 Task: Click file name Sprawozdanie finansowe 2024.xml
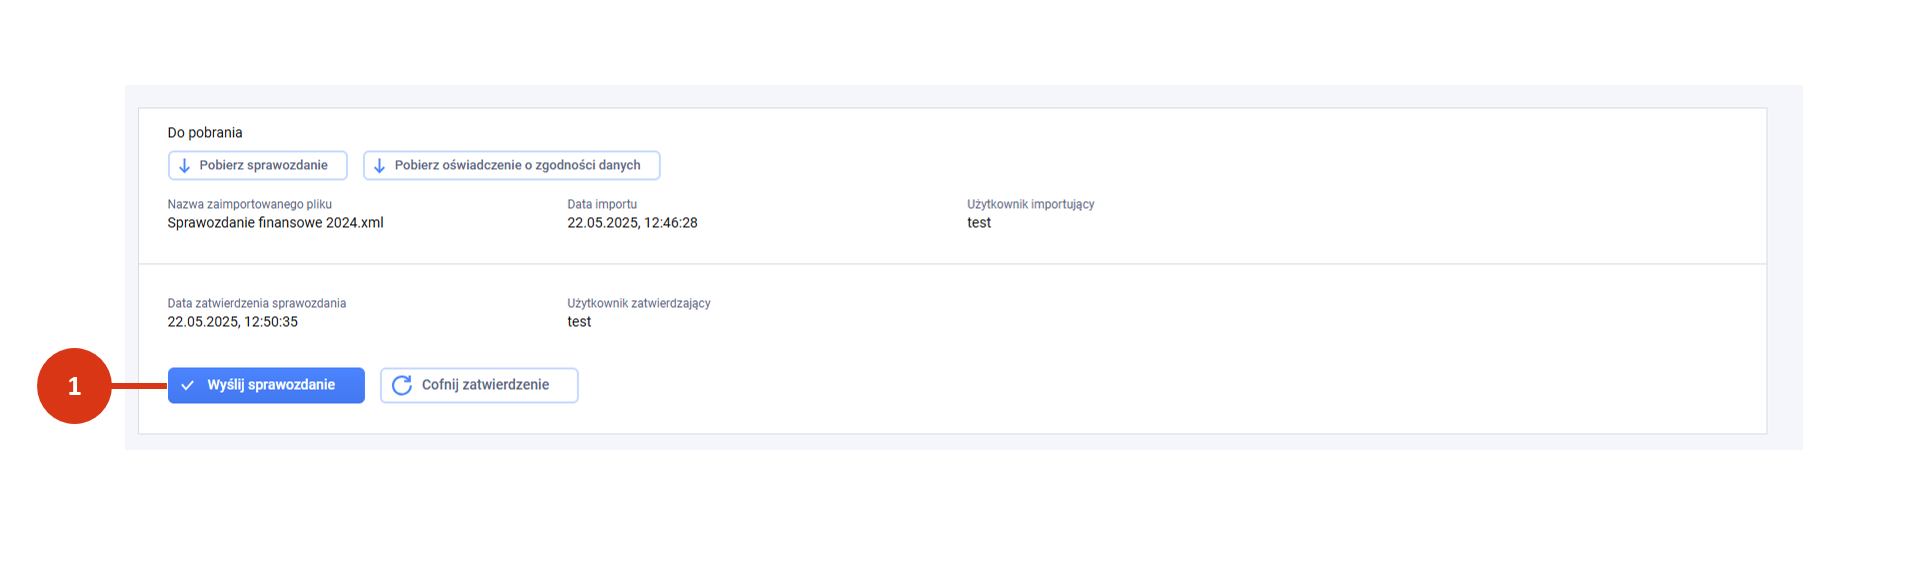pyautogui.click(x=275, y=223)
